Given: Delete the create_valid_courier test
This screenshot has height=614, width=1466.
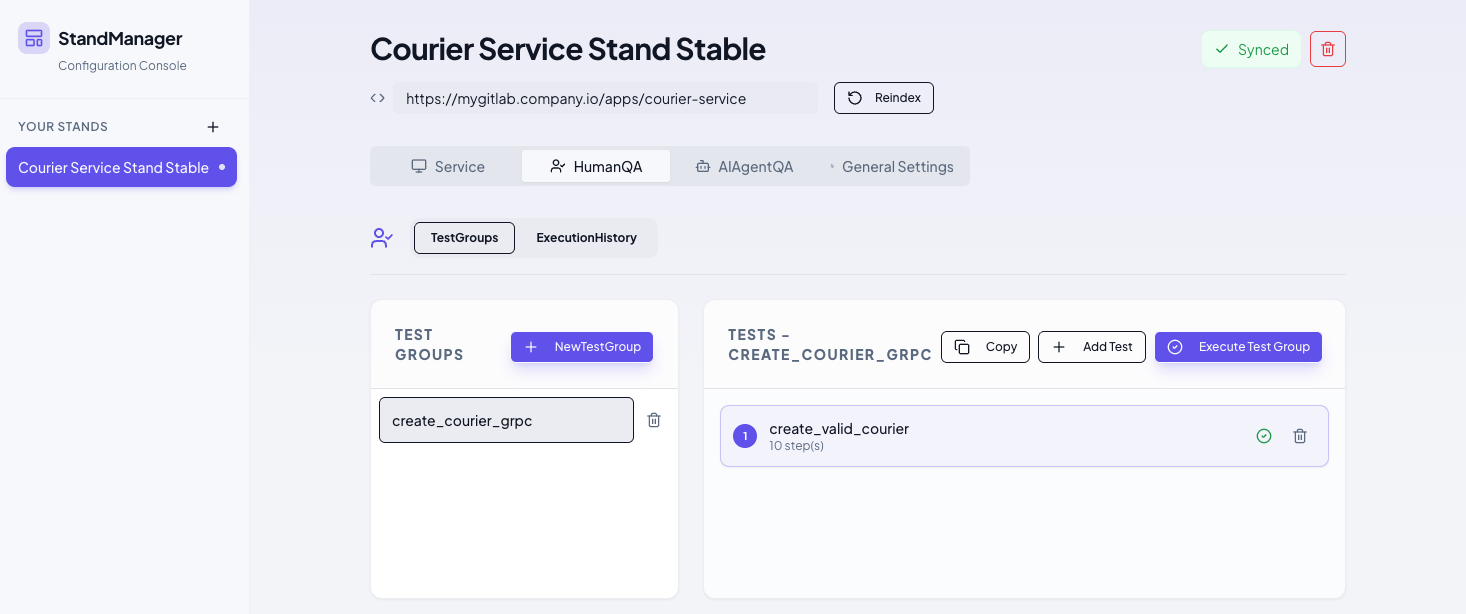Looking at the screenshot, I should point(1300,436).
